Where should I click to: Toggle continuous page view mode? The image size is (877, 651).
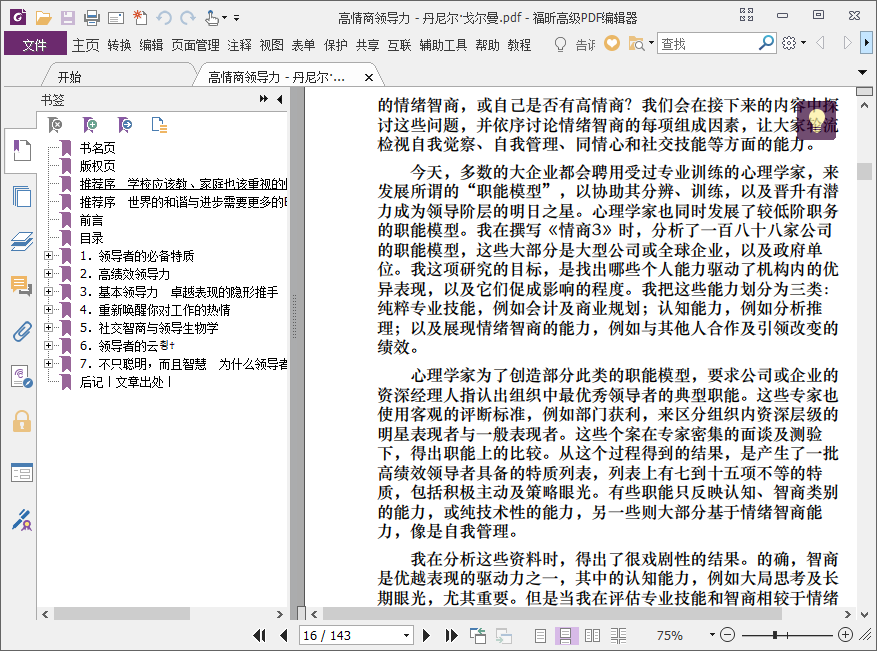click(566, 636)
